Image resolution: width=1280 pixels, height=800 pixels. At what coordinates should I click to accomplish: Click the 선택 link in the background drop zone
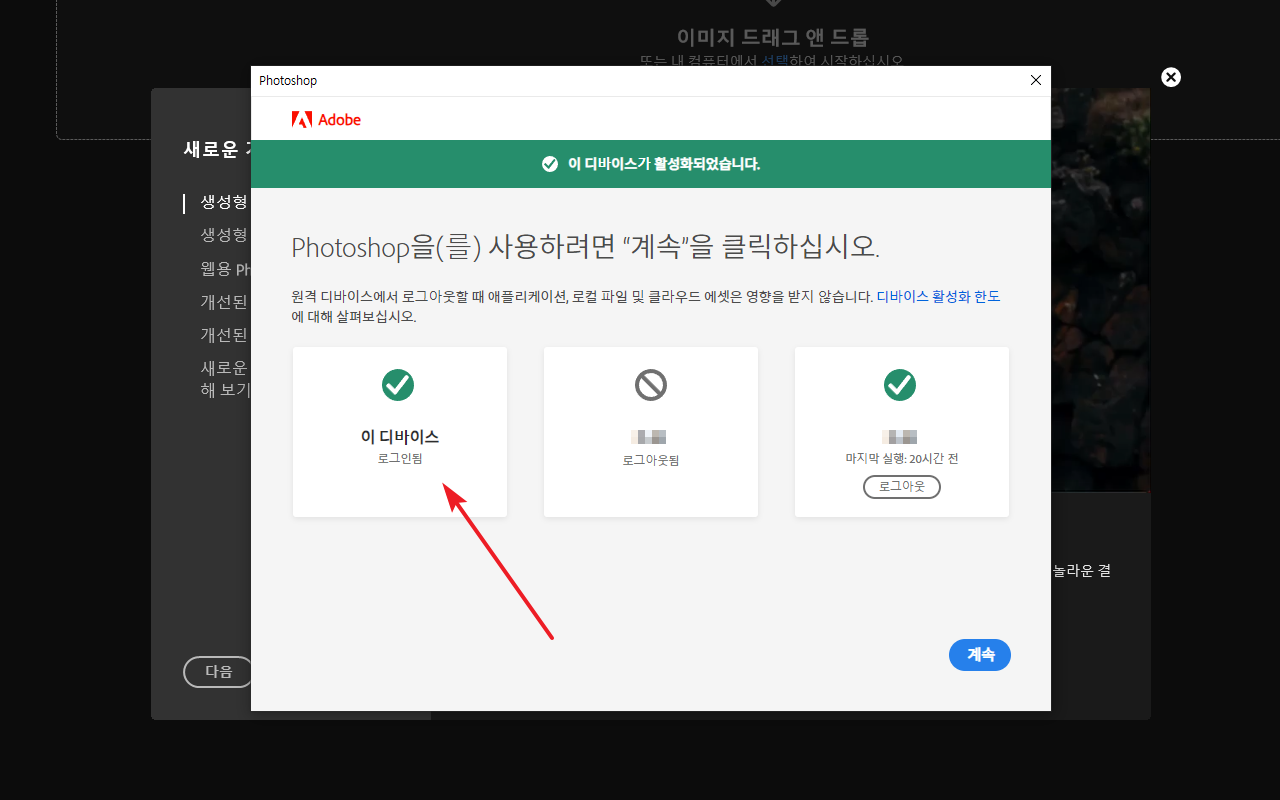pos(775,61)
